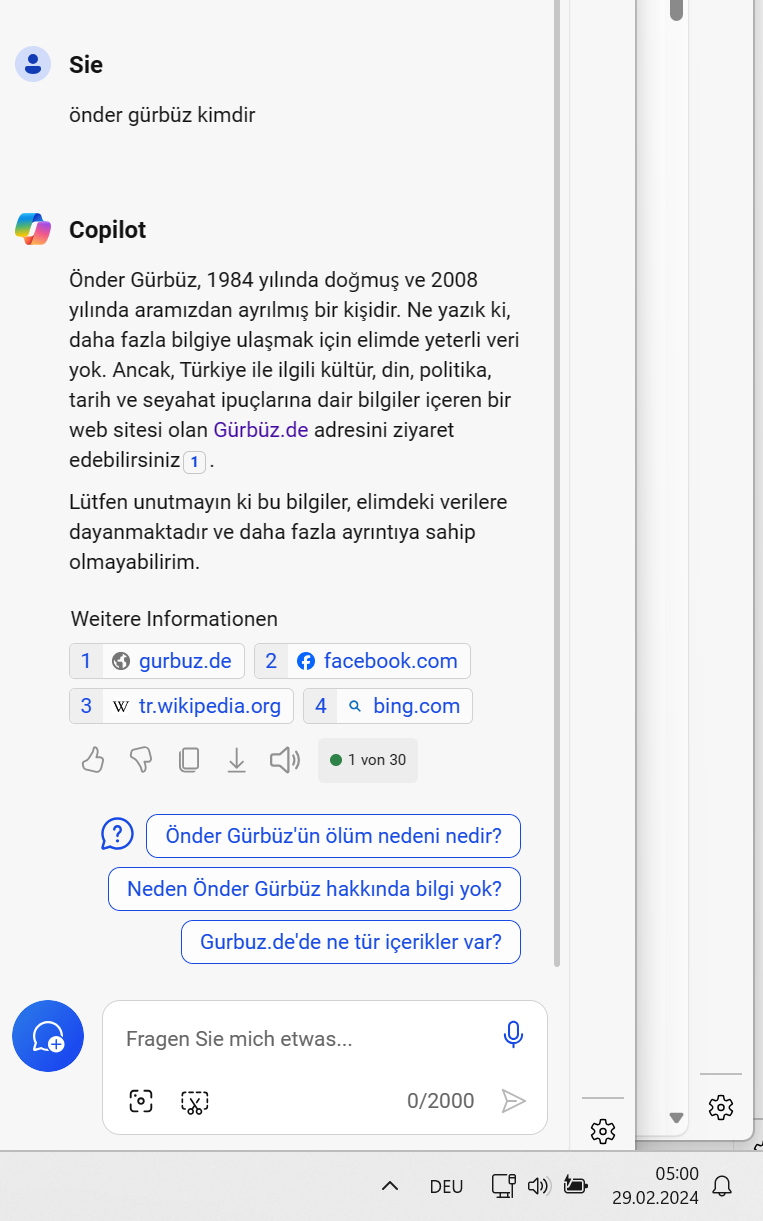Copy the Copilot response with copy icon

189,761
